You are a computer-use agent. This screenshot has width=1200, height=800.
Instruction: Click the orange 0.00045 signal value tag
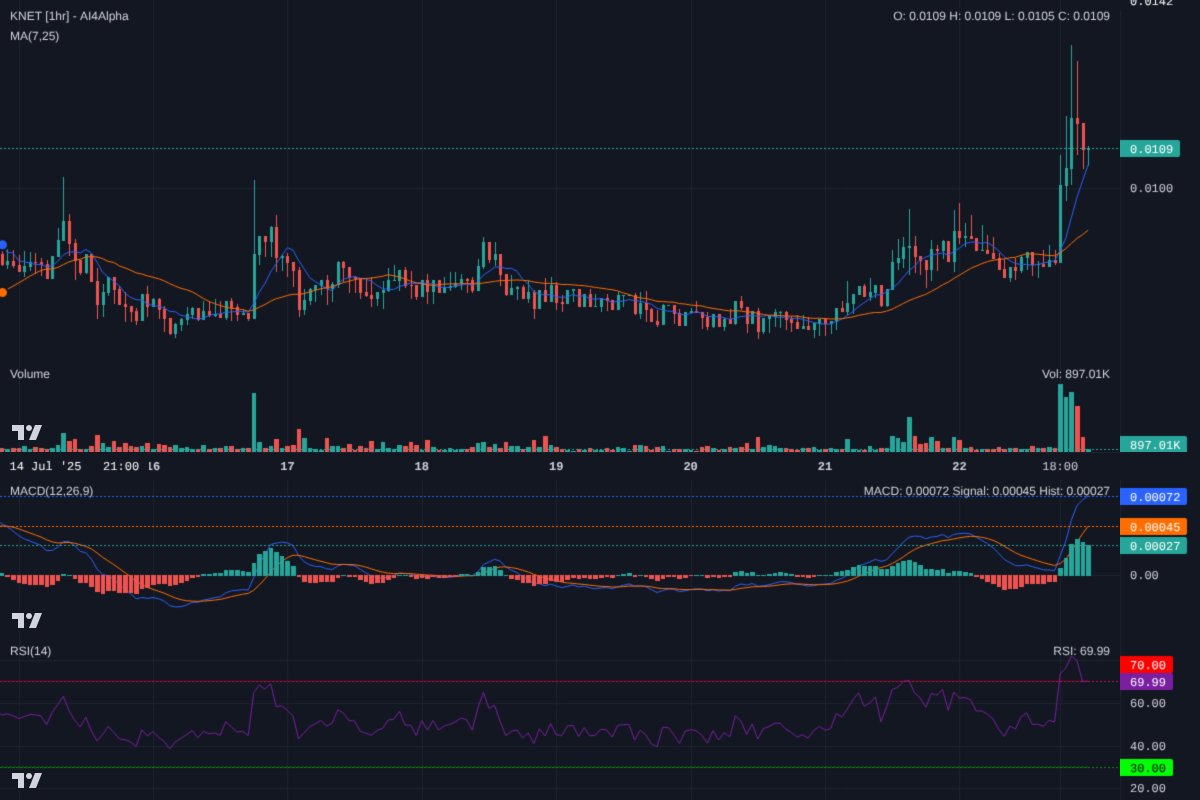click(x=1153, y=527)
